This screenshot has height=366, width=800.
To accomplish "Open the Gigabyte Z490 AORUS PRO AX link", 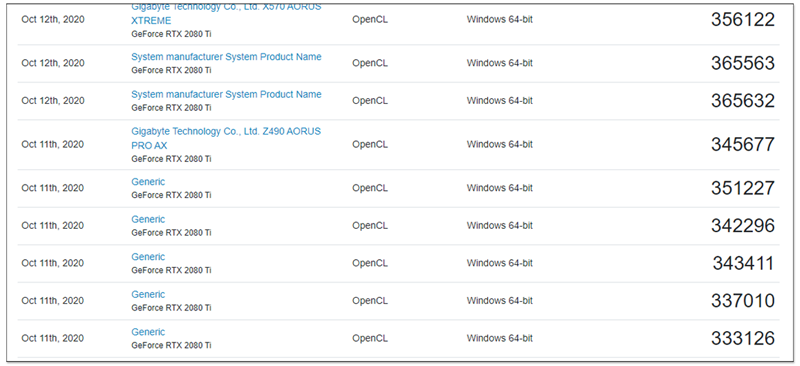I will [x=226, y=138].
